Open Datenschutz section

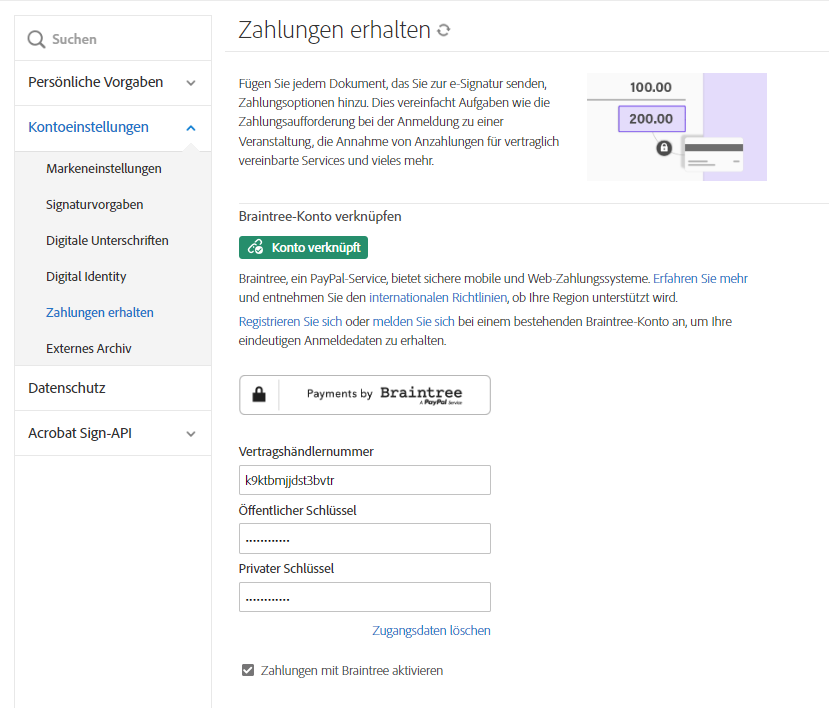pyautogui.click(x=67, y=388)
